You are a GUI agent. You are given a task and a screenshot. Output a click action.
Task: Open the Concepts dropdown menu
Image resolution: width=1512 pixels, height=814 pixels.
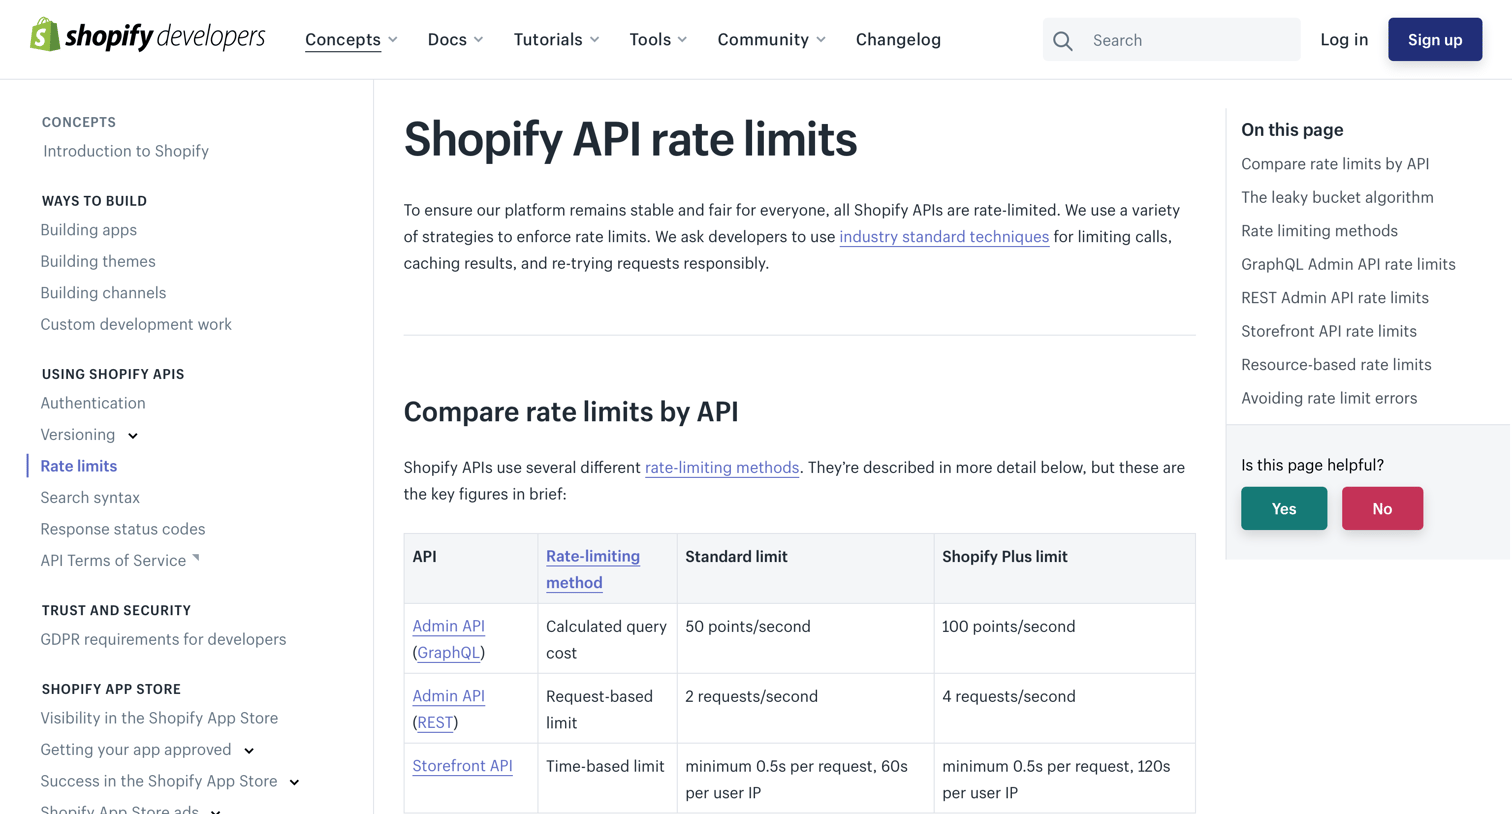point(351,40)
